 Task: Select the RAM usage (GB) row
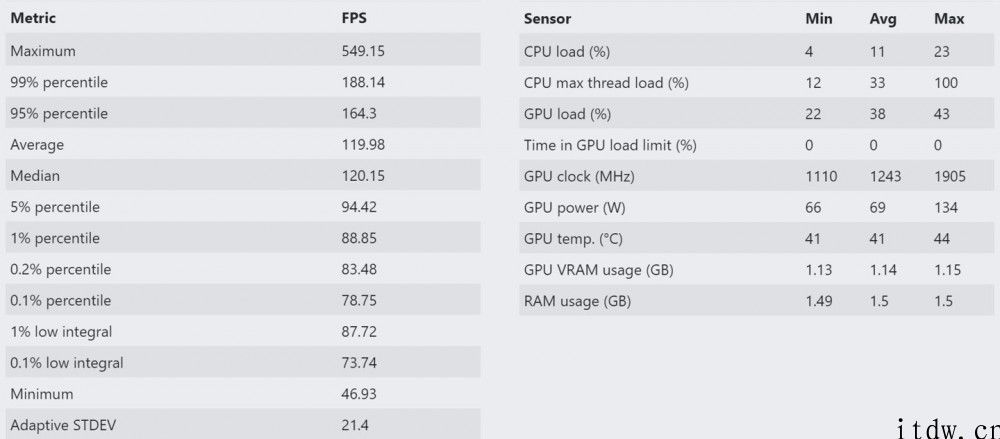[x=756, y=301]
